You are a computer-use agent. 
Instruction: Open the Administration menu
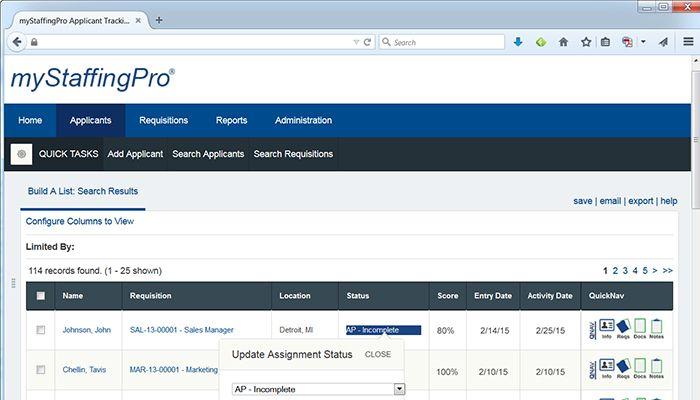(x=303, y=121)
